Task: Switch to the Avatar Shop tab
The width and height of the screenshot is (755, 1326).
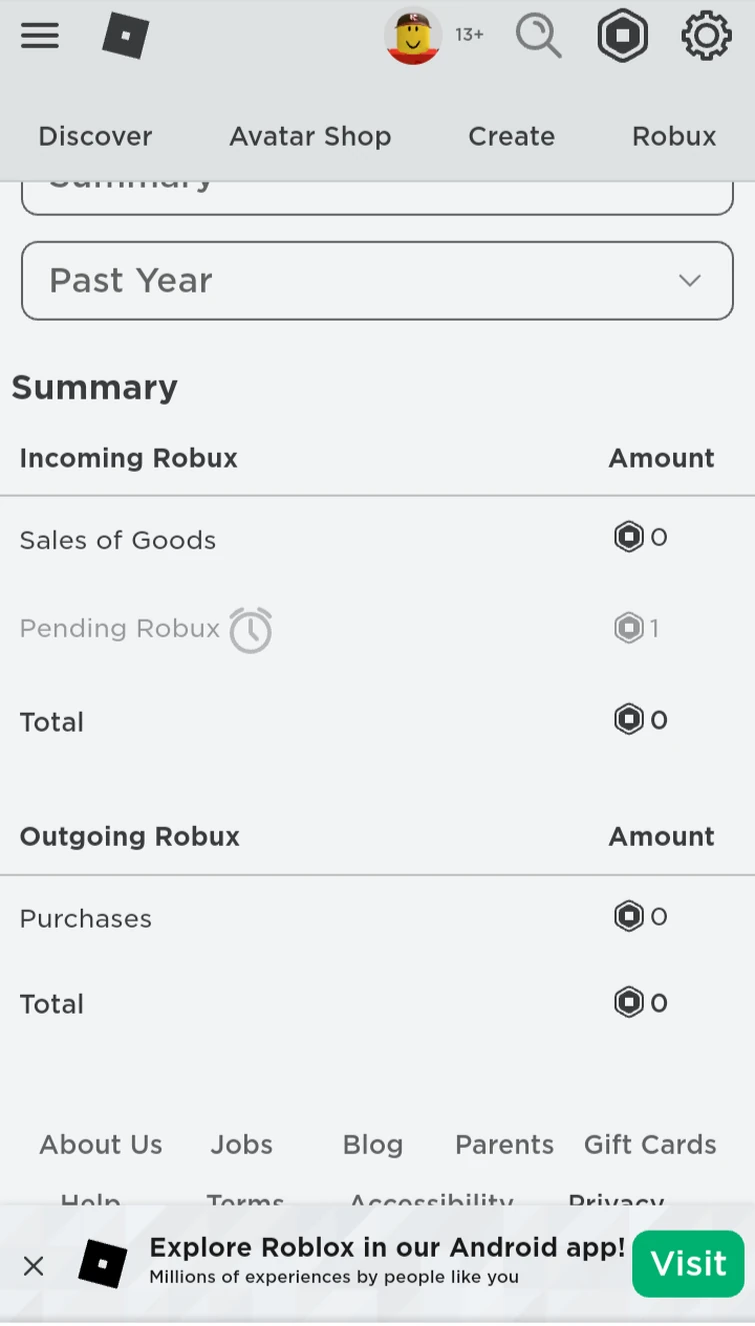Action: click(x=310, y=136)
